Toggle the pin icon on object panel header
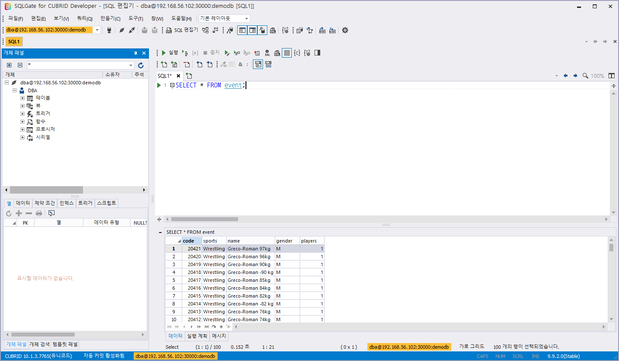 click(x=135, y=53)
